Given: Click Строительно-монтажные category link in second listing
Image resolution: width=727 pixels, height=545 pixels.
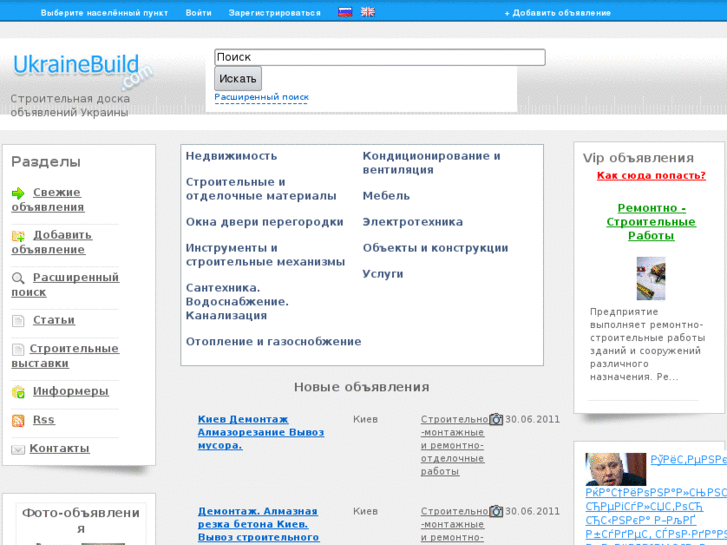Looking at the screenshot, I should [x=453, y=525].
